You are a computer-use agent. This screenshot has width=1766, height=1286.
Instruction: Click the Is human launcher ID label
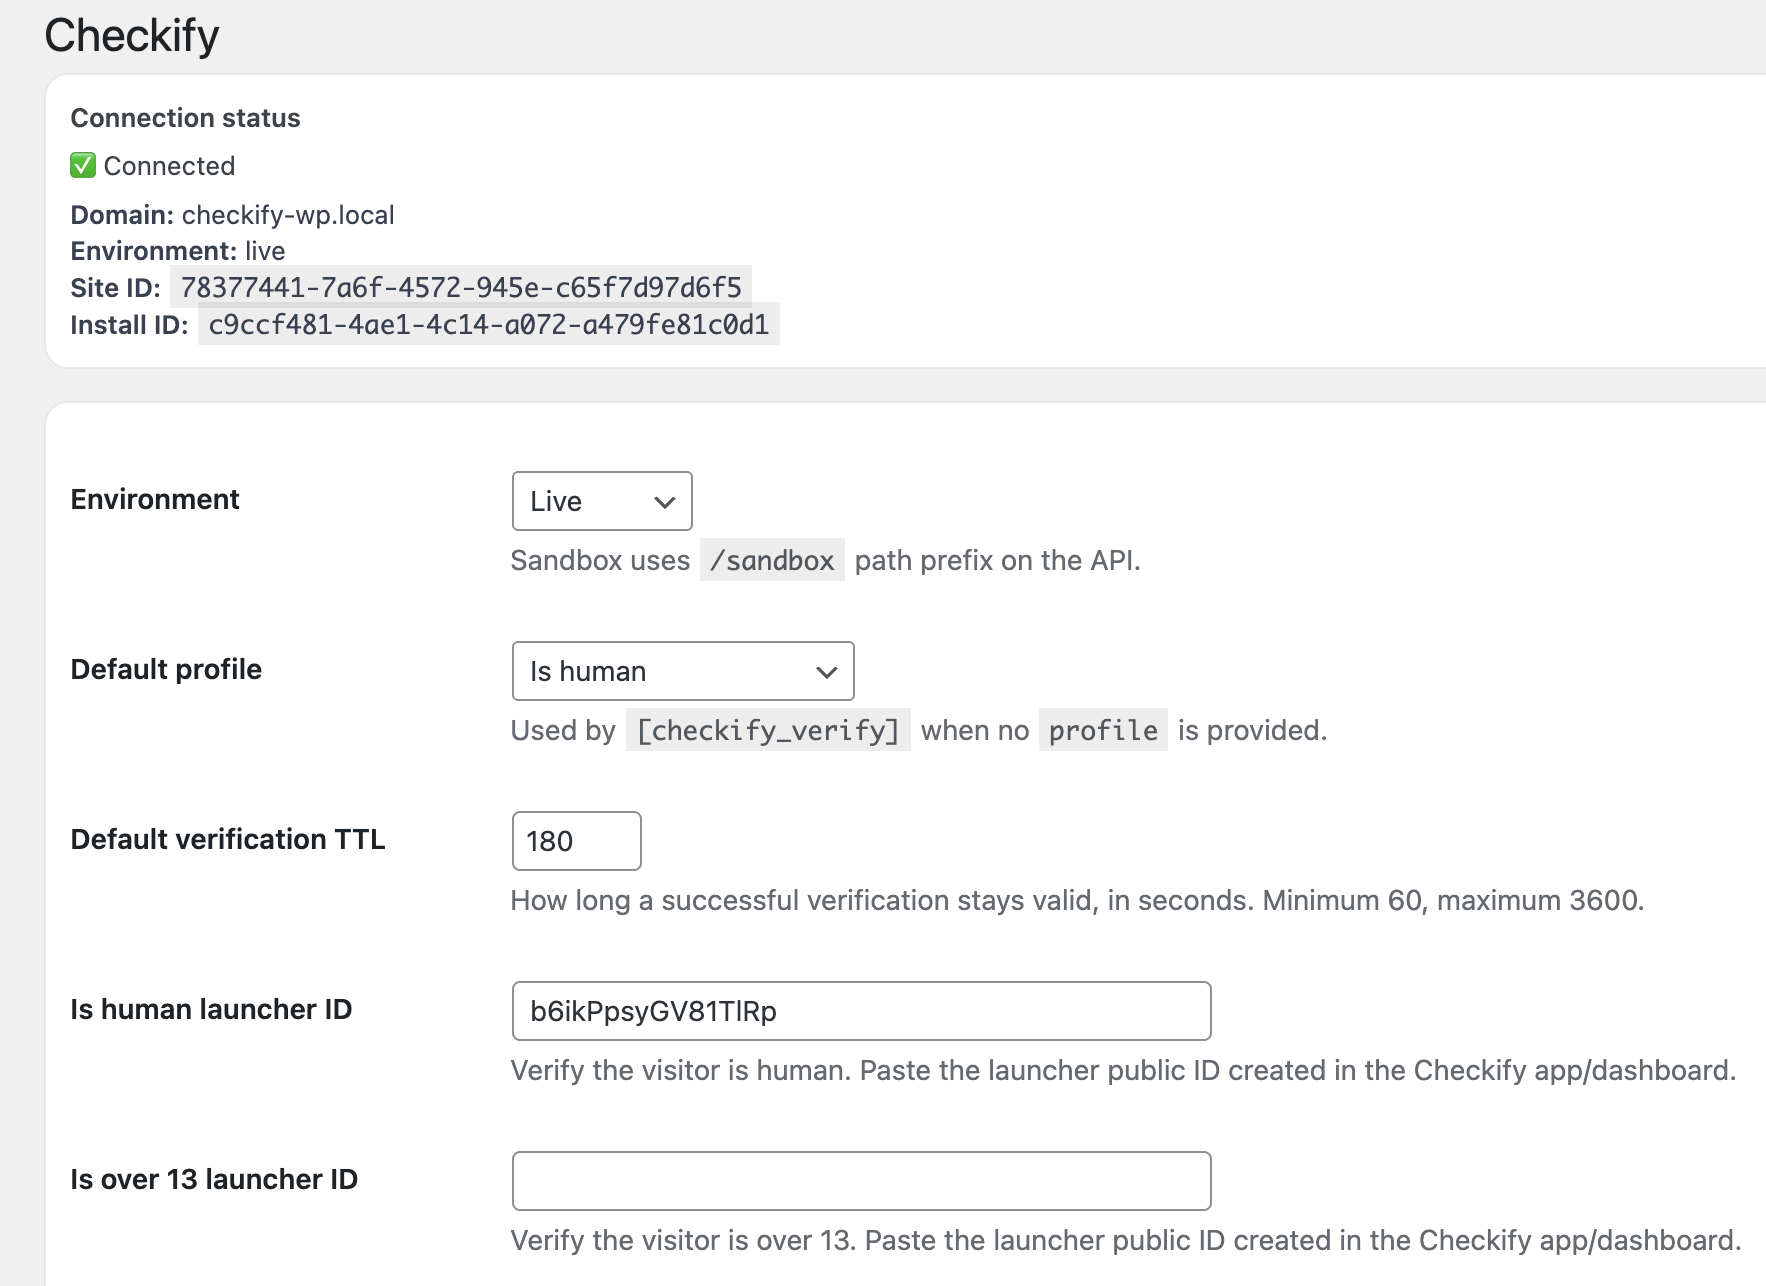(x=211, y=1009)
